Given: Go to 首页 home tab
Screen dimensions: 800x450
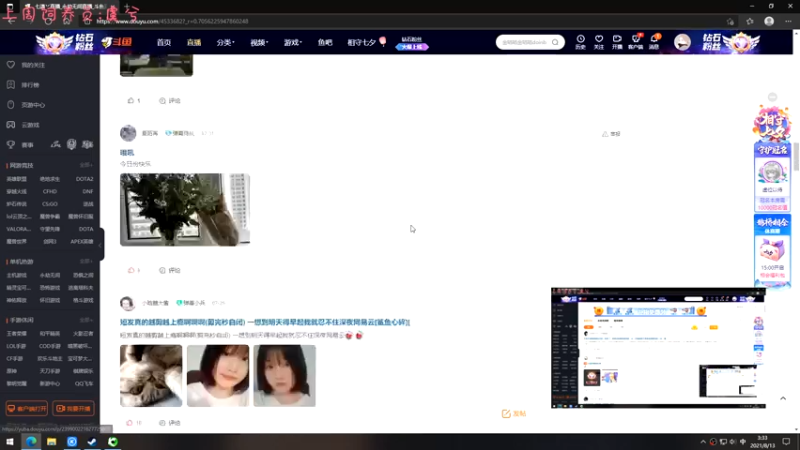Looking at the screenshot, I should coord(164,42).
